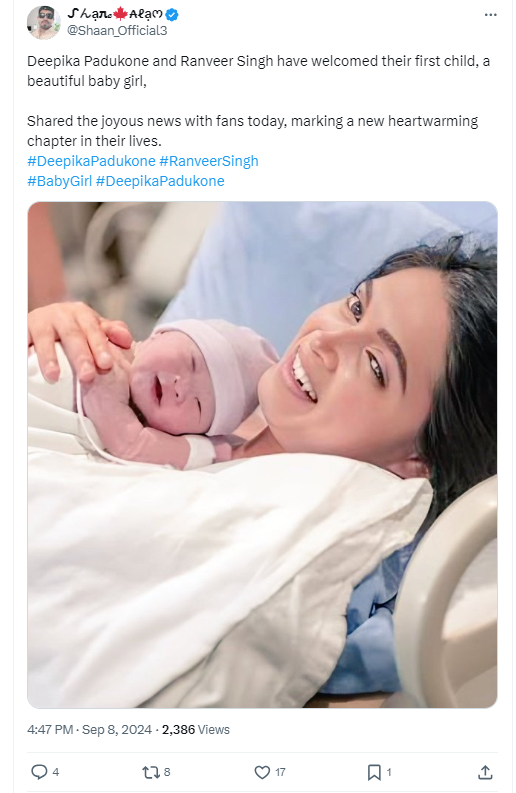
Task: Open the #RanveerSingh hashtag
Action: (x=209, y=161)
